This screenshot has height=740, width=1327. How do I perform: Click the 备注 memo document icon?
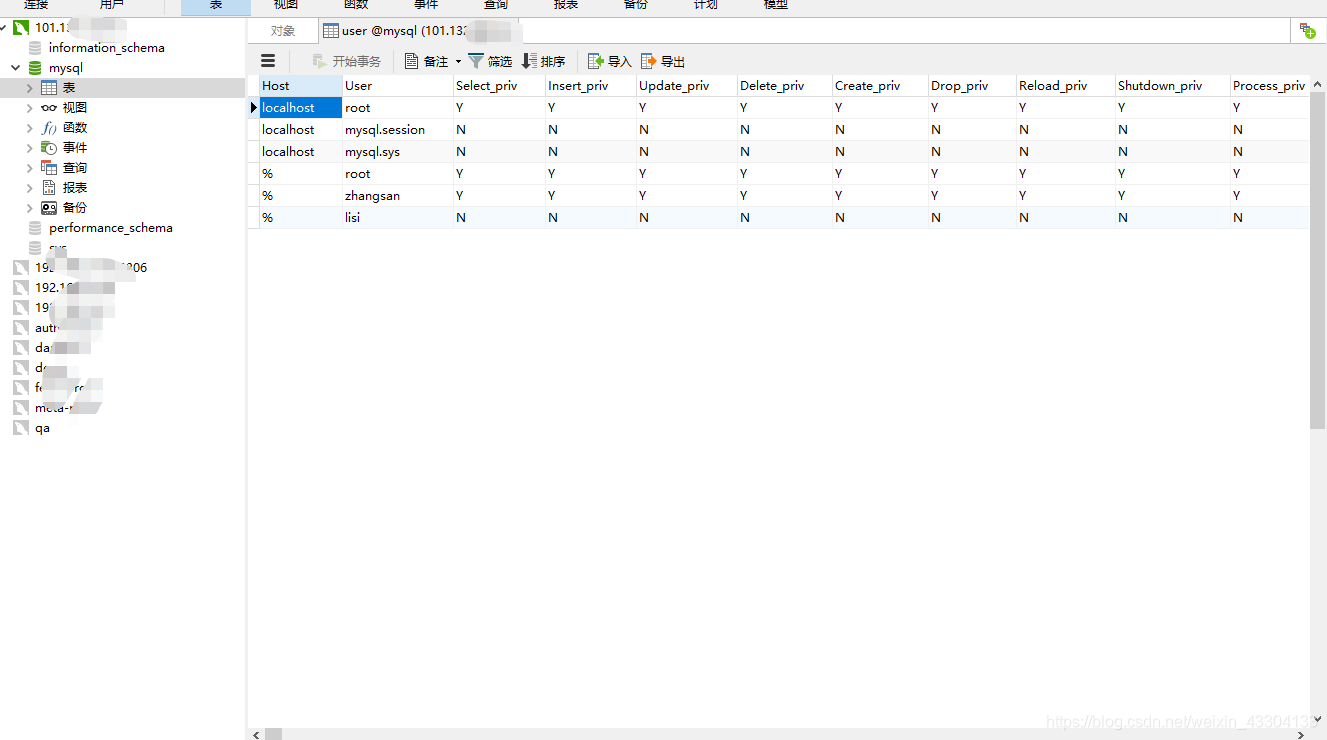point(411,61)
